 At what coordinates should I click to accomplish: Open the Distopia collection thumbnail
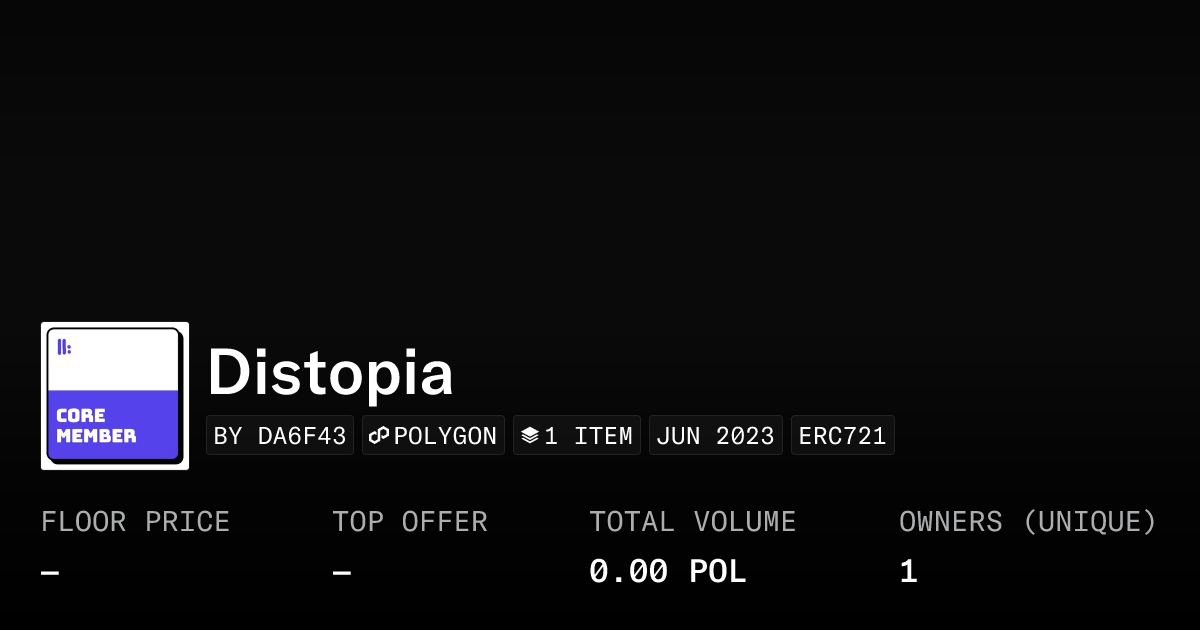coord(115,396)
